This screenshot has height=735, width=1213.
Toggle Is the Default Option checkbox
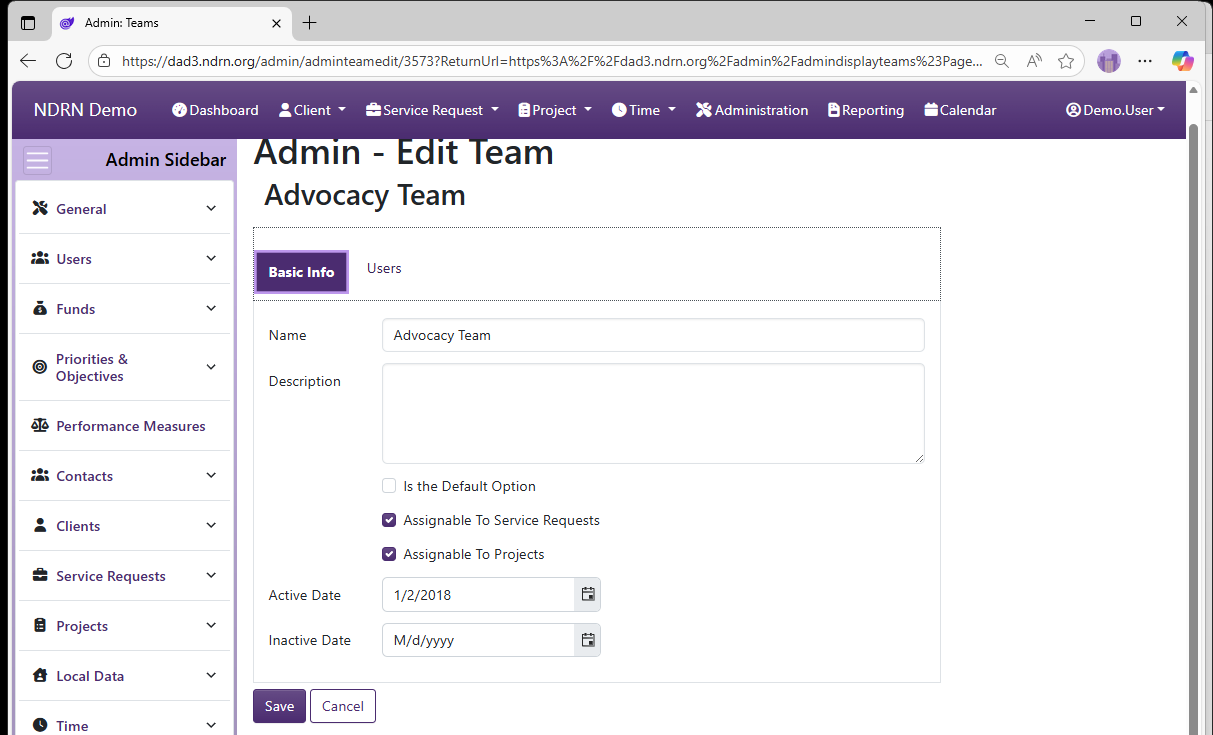click(389, 486)
